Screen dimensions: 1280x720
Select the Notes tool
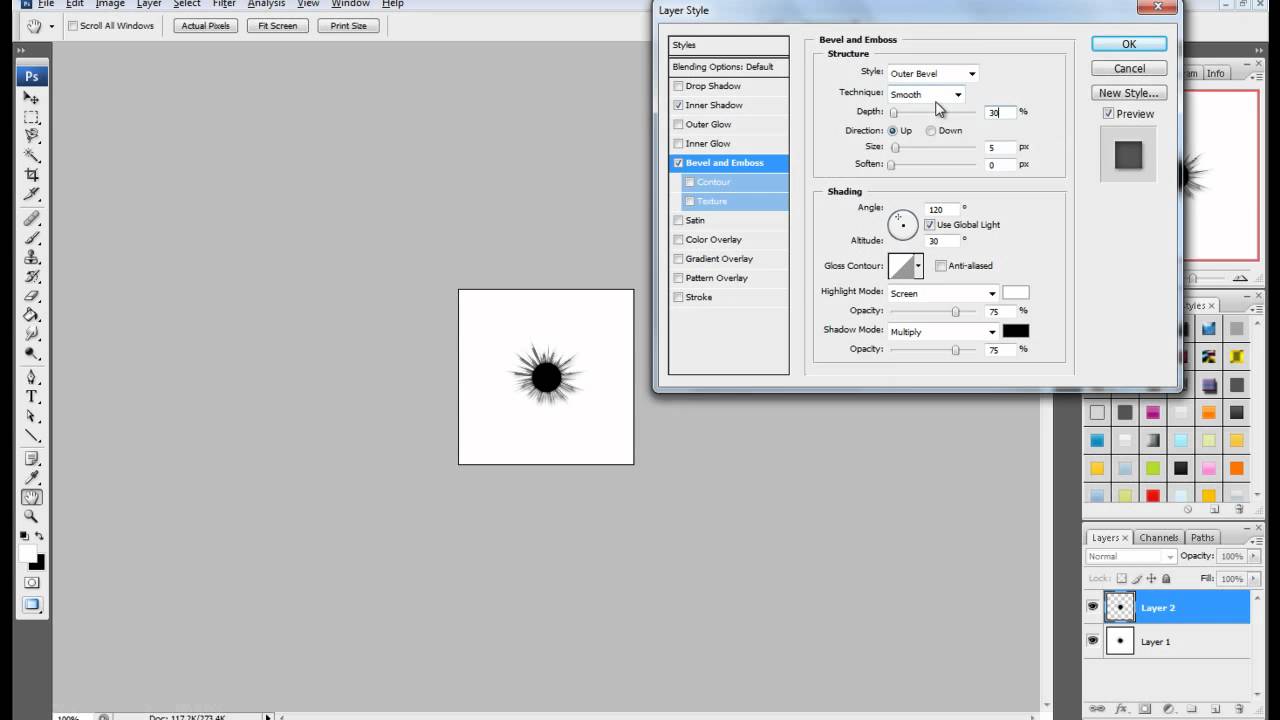[x=31, y=458]
